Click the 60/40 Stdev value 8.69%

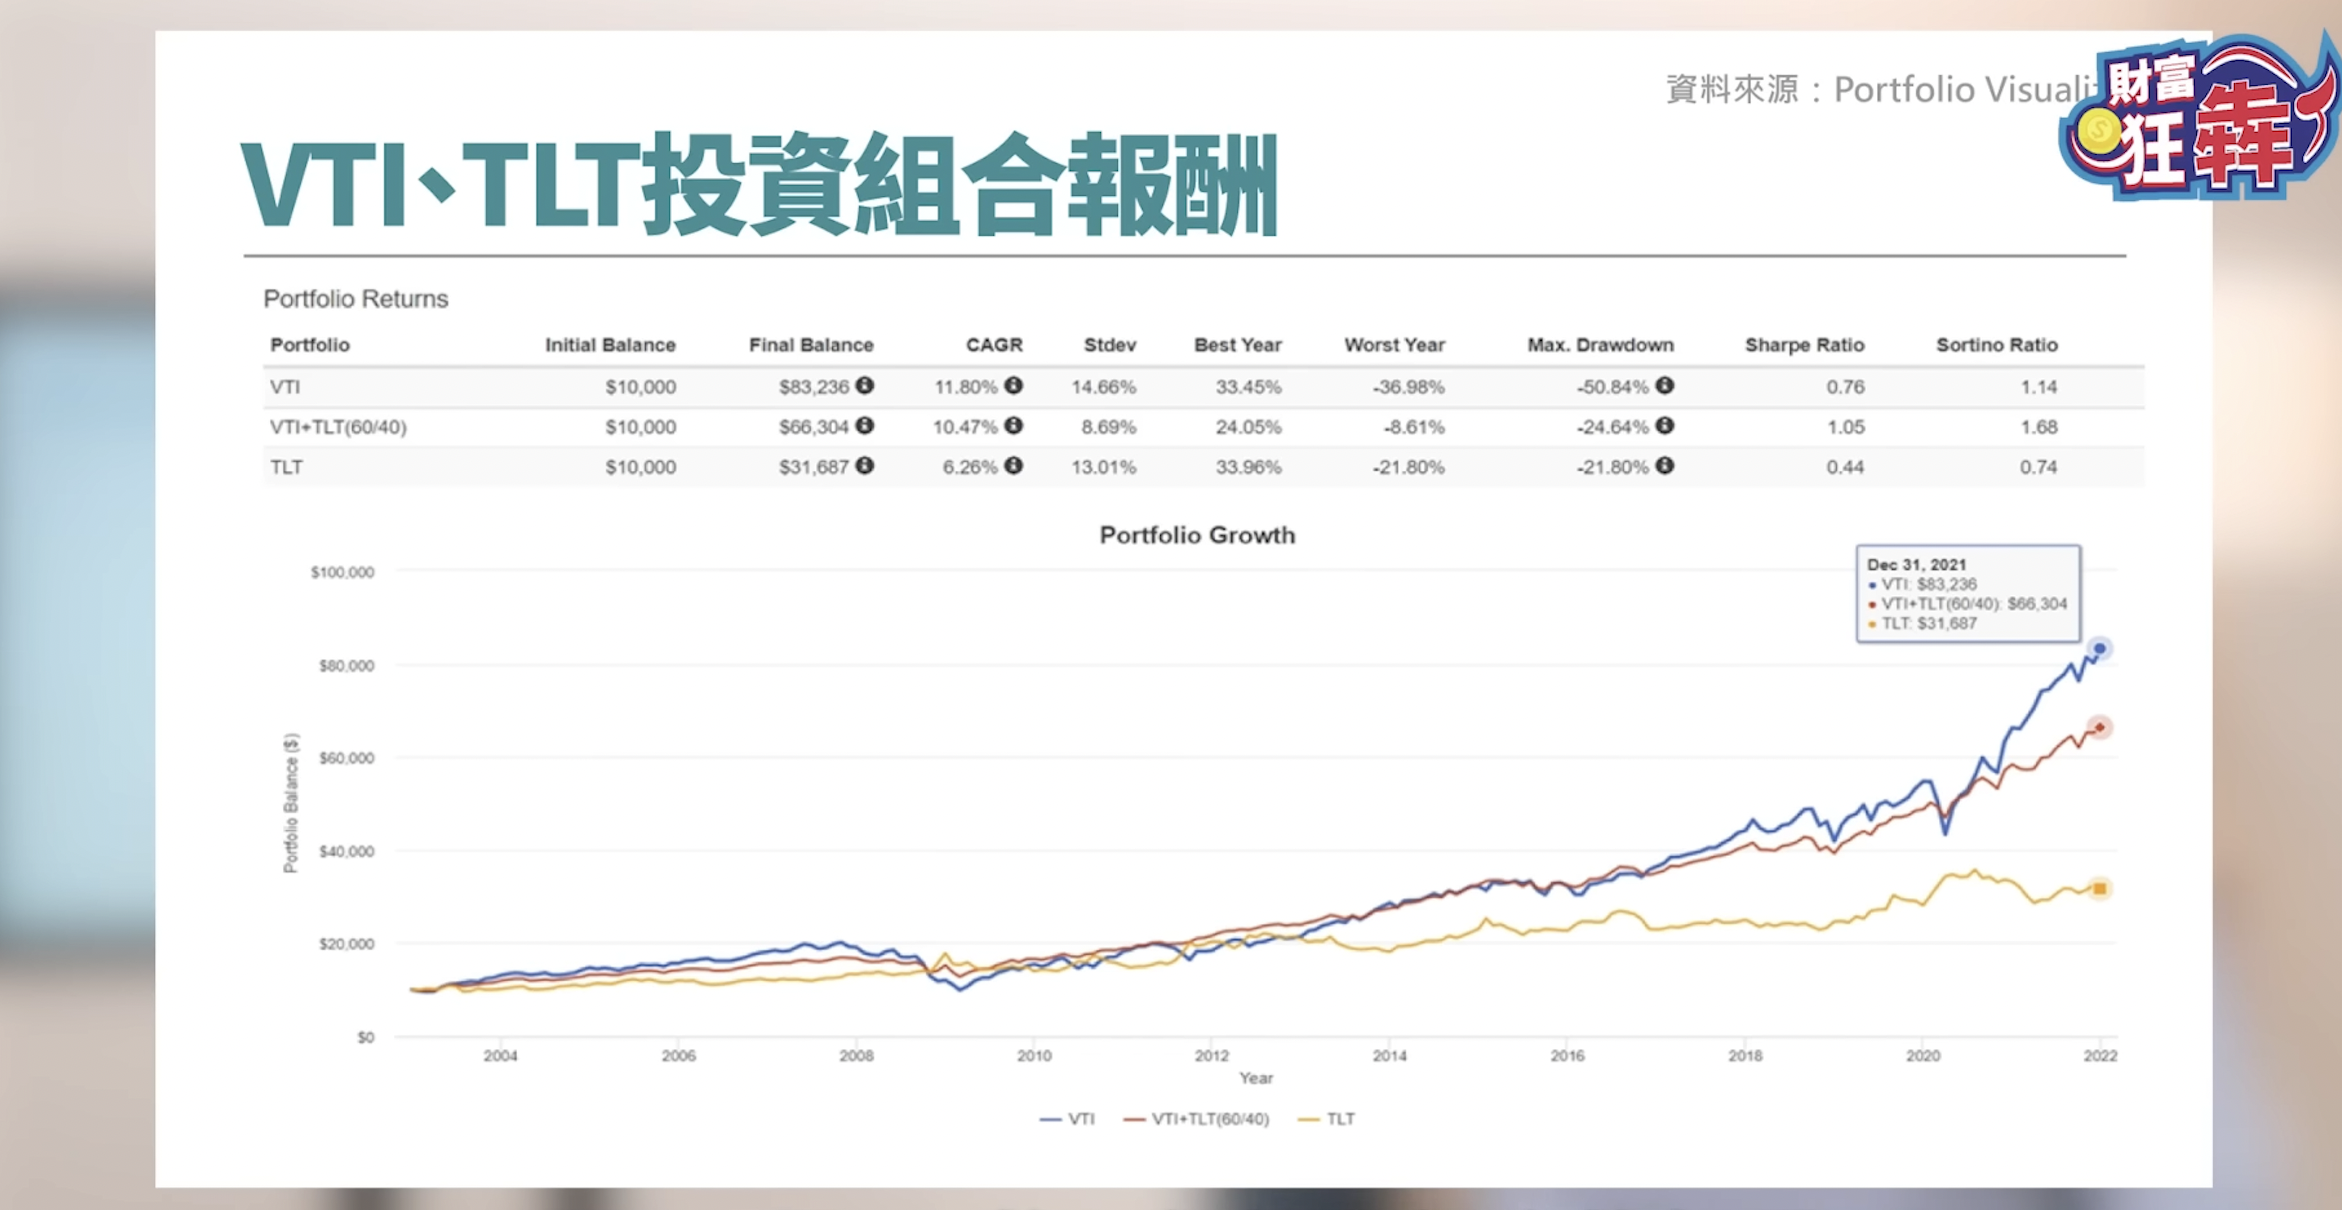[1109, 427]
